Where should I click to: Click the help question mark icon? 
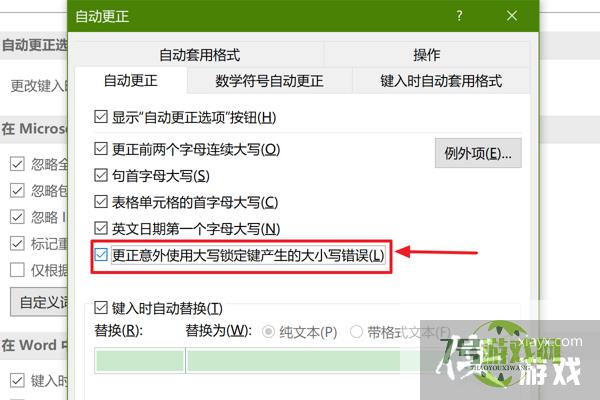459,16
